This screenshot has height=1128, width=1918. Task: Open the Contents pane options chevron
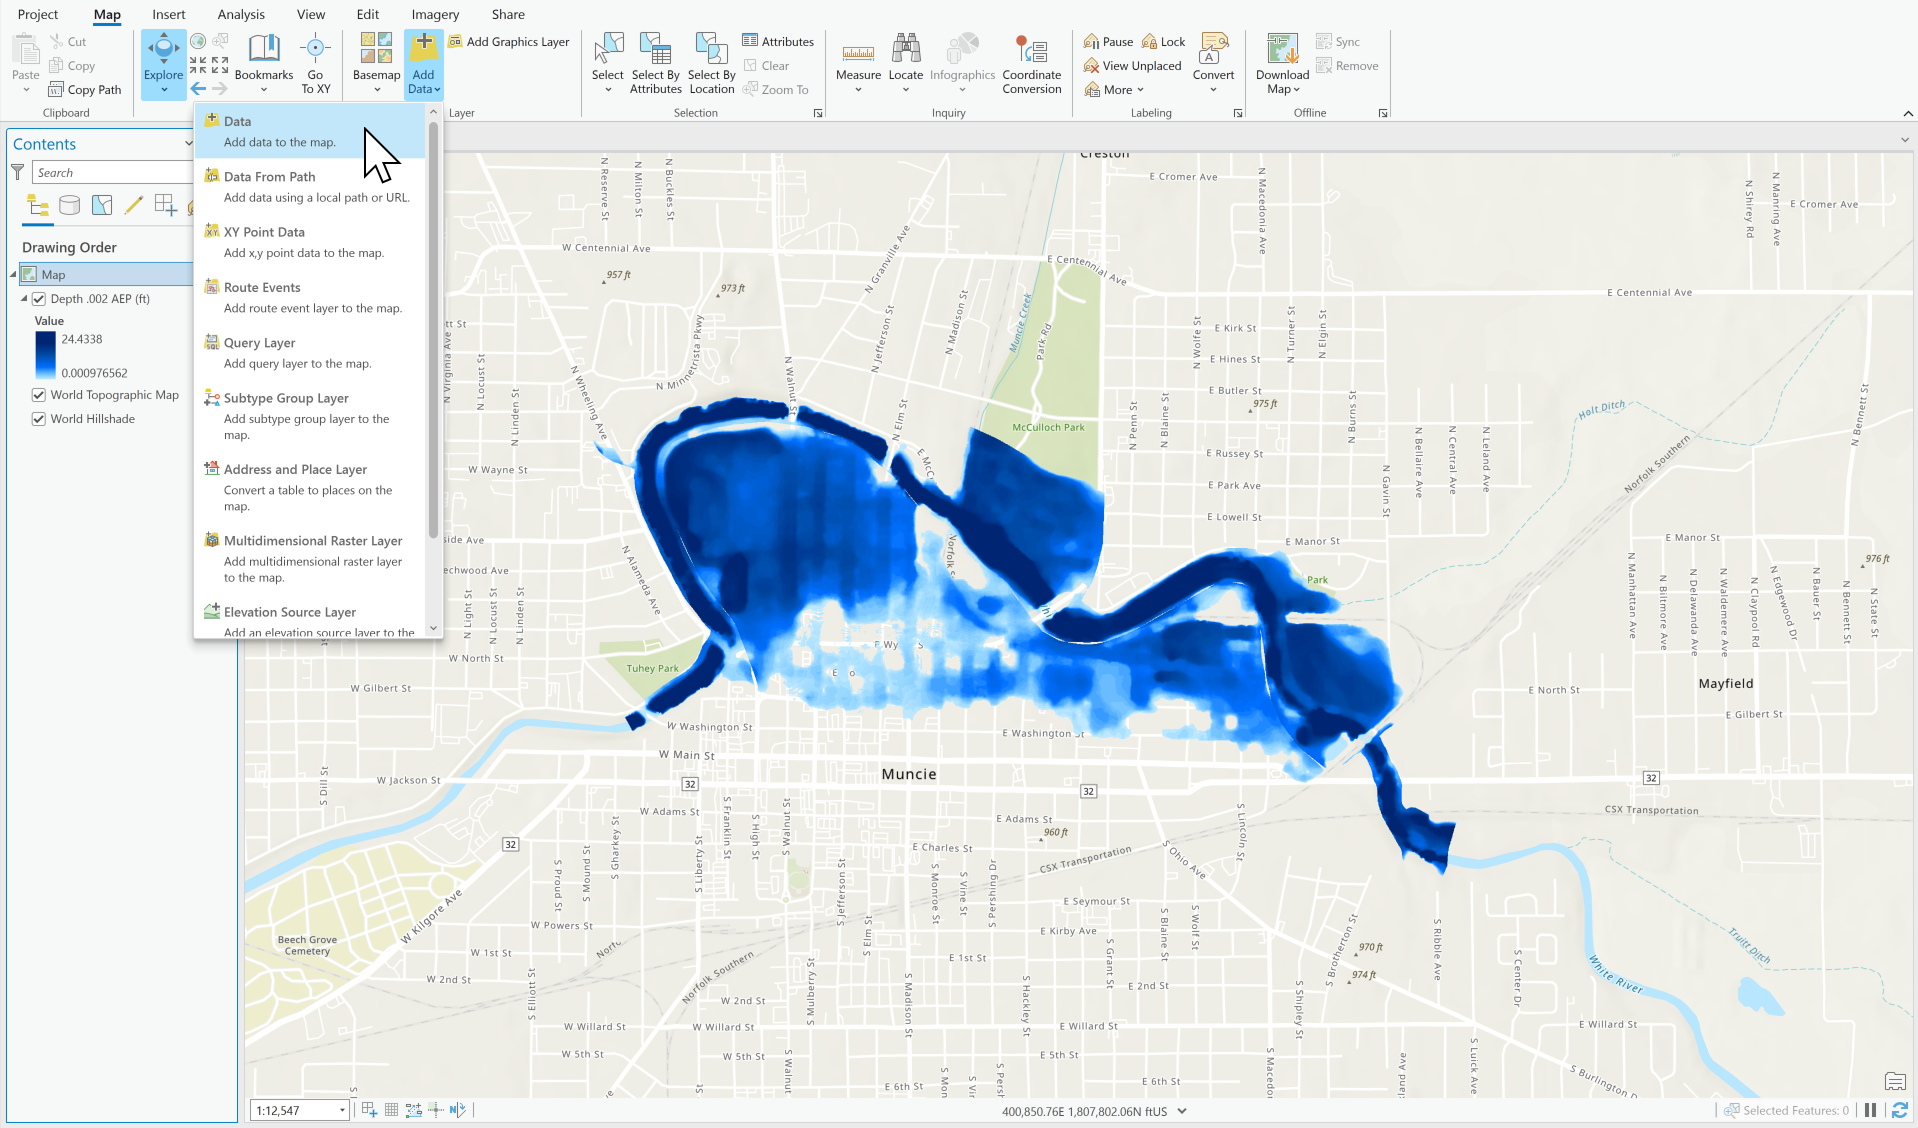[x=188, y=144]
